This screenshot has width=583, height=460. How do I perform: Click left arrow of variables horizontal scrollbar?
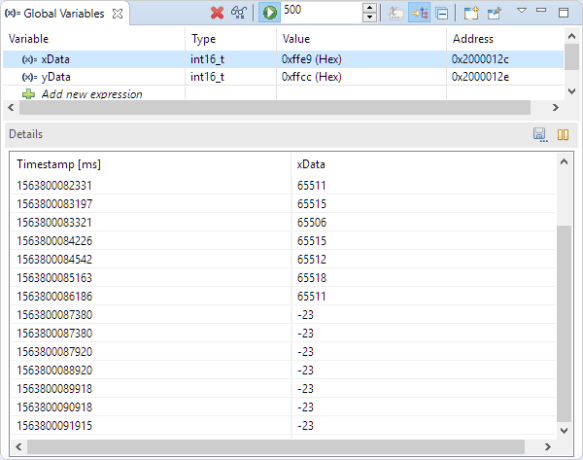11,107
